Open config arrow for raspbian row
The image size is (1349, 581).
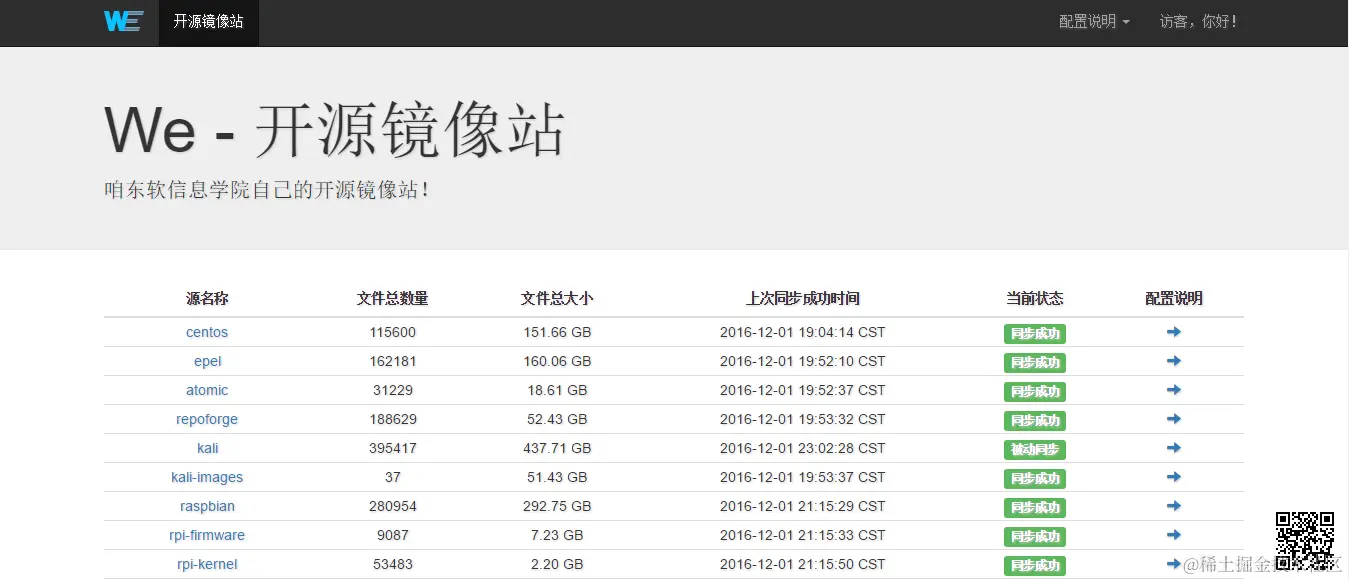click(1174, 506)
